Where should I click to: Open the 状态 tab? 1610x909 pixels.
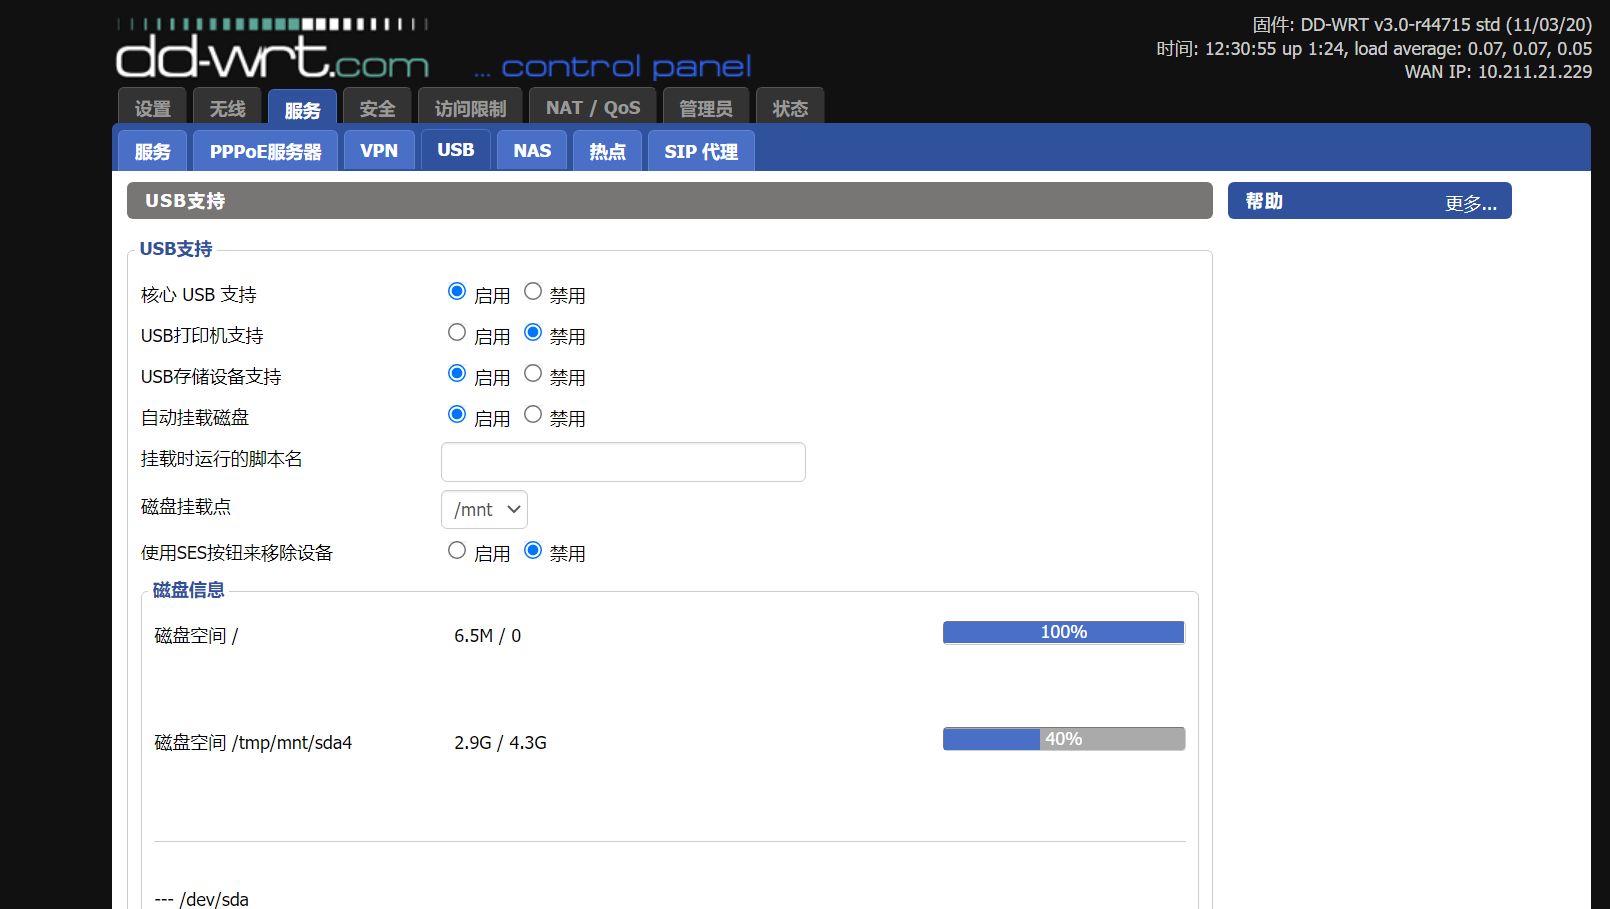790,108
